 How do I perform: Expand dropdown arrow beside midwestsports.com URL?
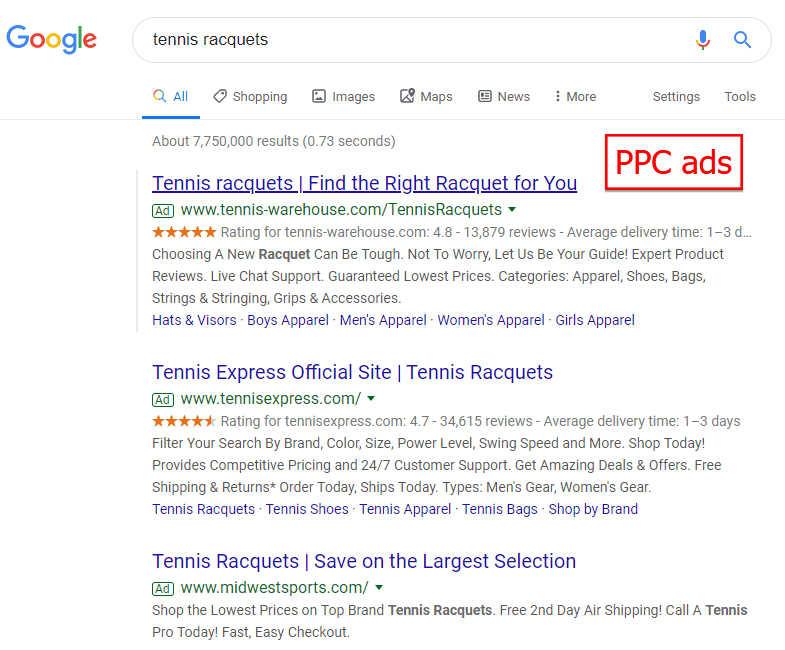[x=379, y=587]
